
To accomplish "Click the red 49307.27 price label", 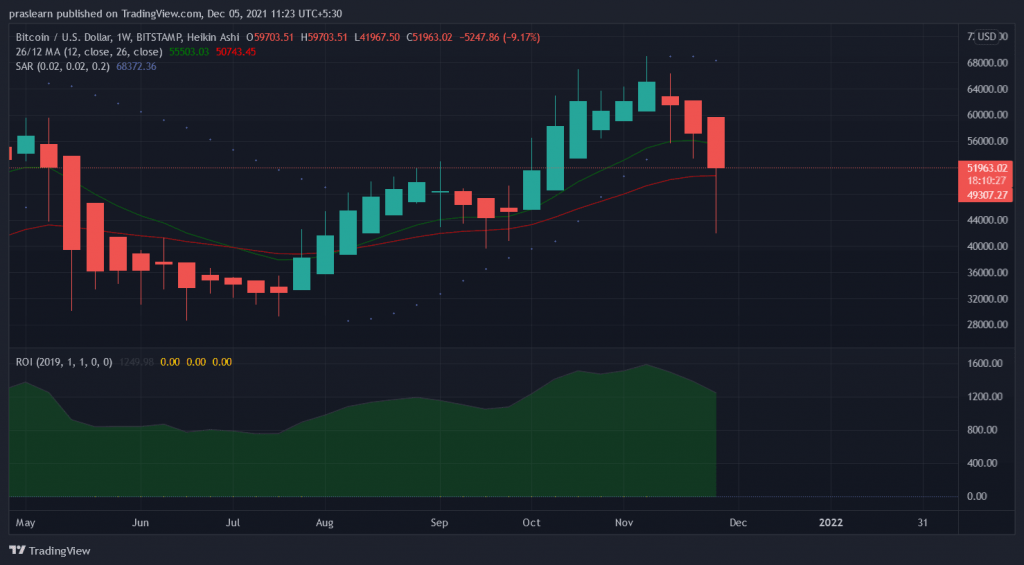I will 985,195.
